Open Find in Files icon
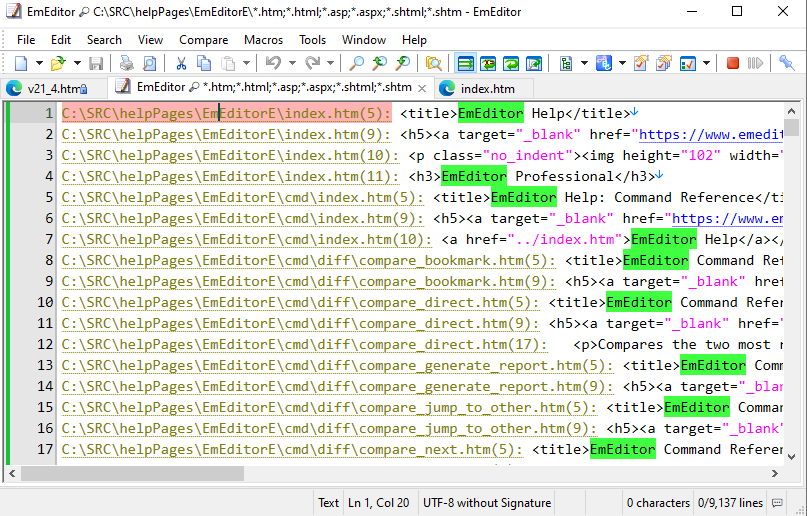807x516 pixels. tap(434, 64)
